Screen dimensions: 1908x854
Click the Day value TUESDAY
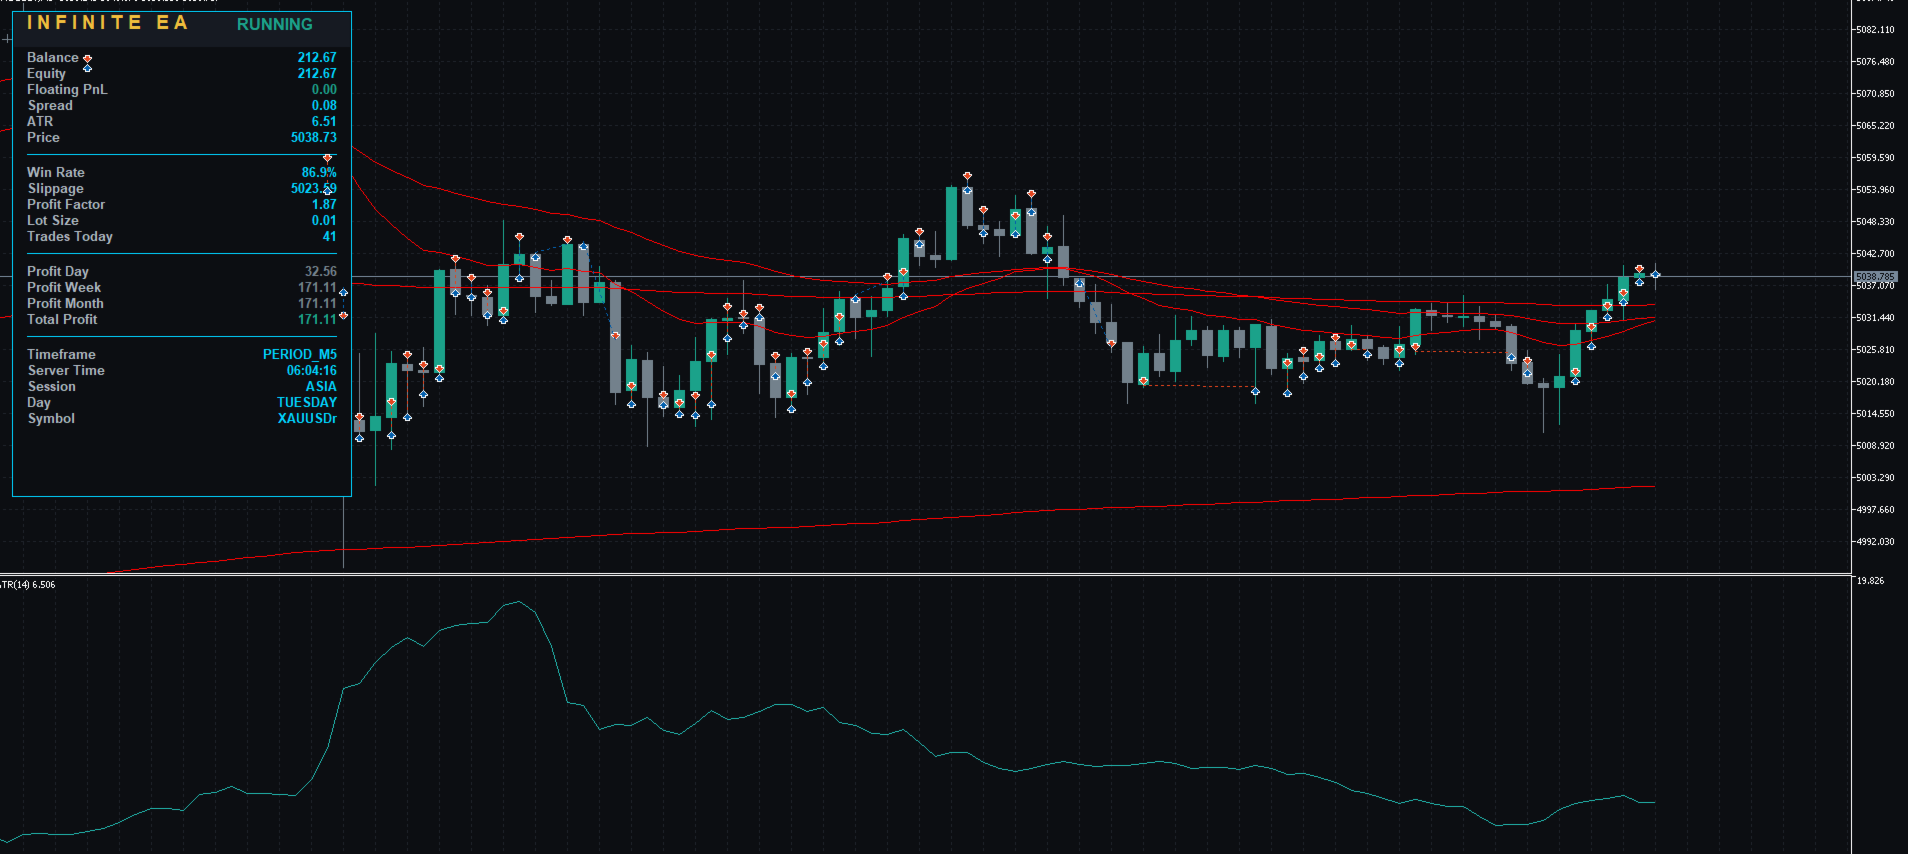click(307, 403)
